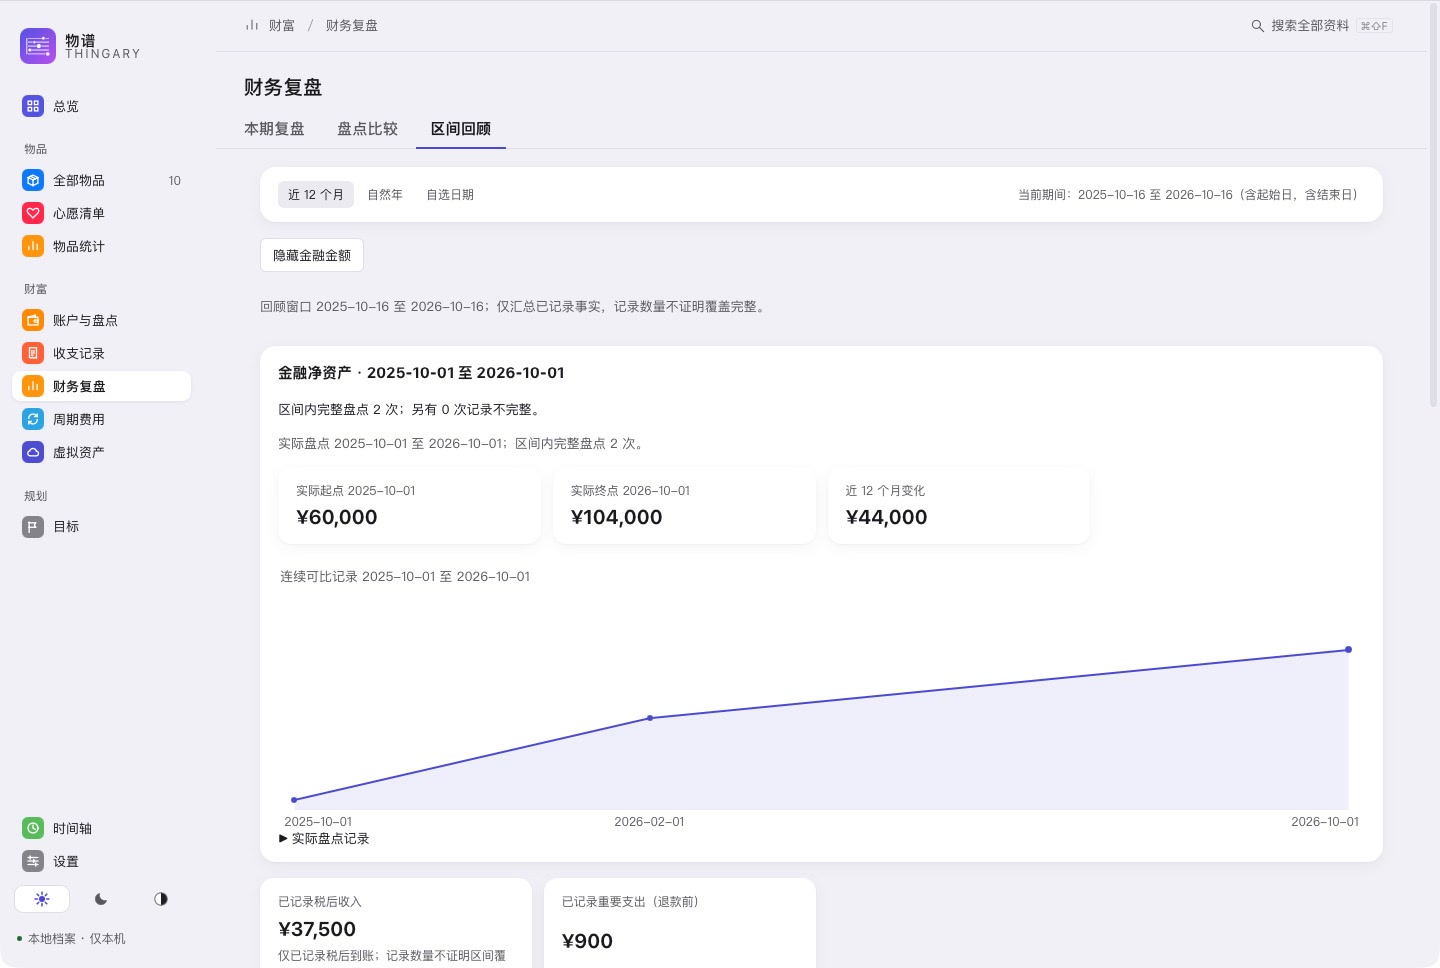The image size is (1440, 968).
Task: Click chart start point at 2025-10-01
Action: [294, 800]
